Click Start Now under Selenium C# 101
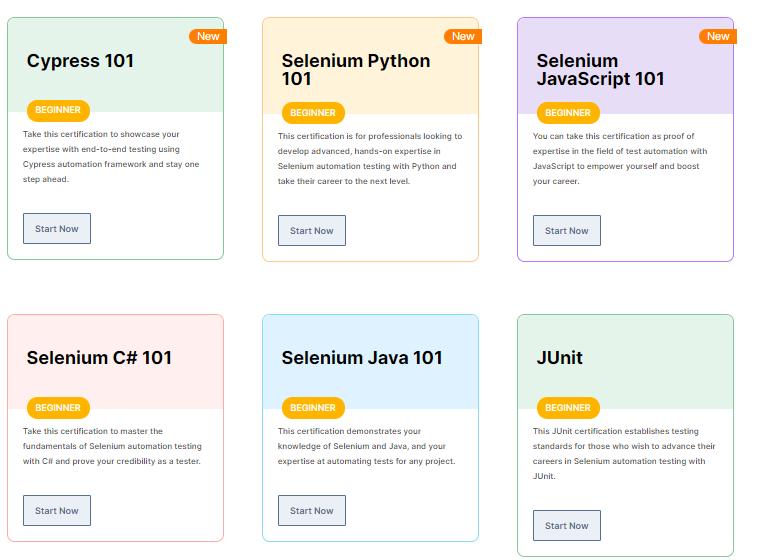The width and height of the screenshot is (762, 560). (57, 511)
